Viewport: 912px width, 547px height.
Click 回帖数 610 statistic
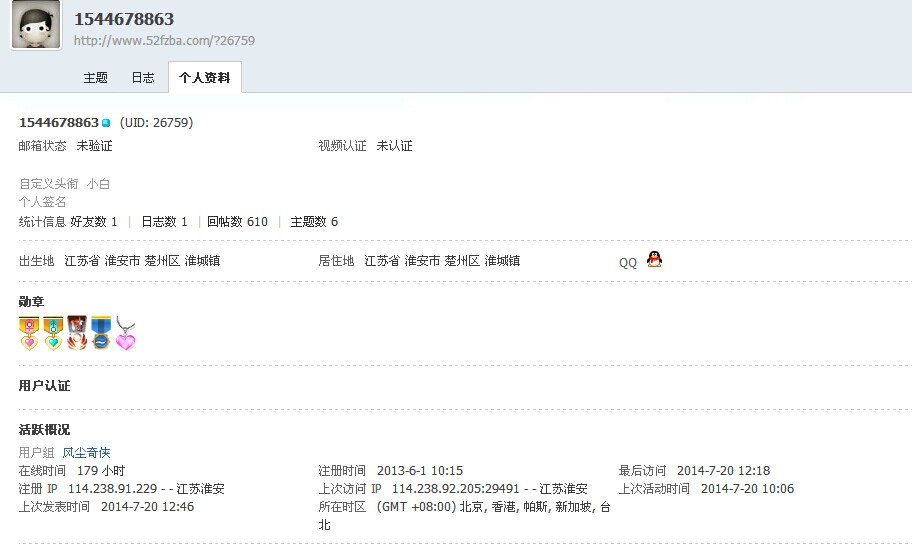click(x=237, y=222)
